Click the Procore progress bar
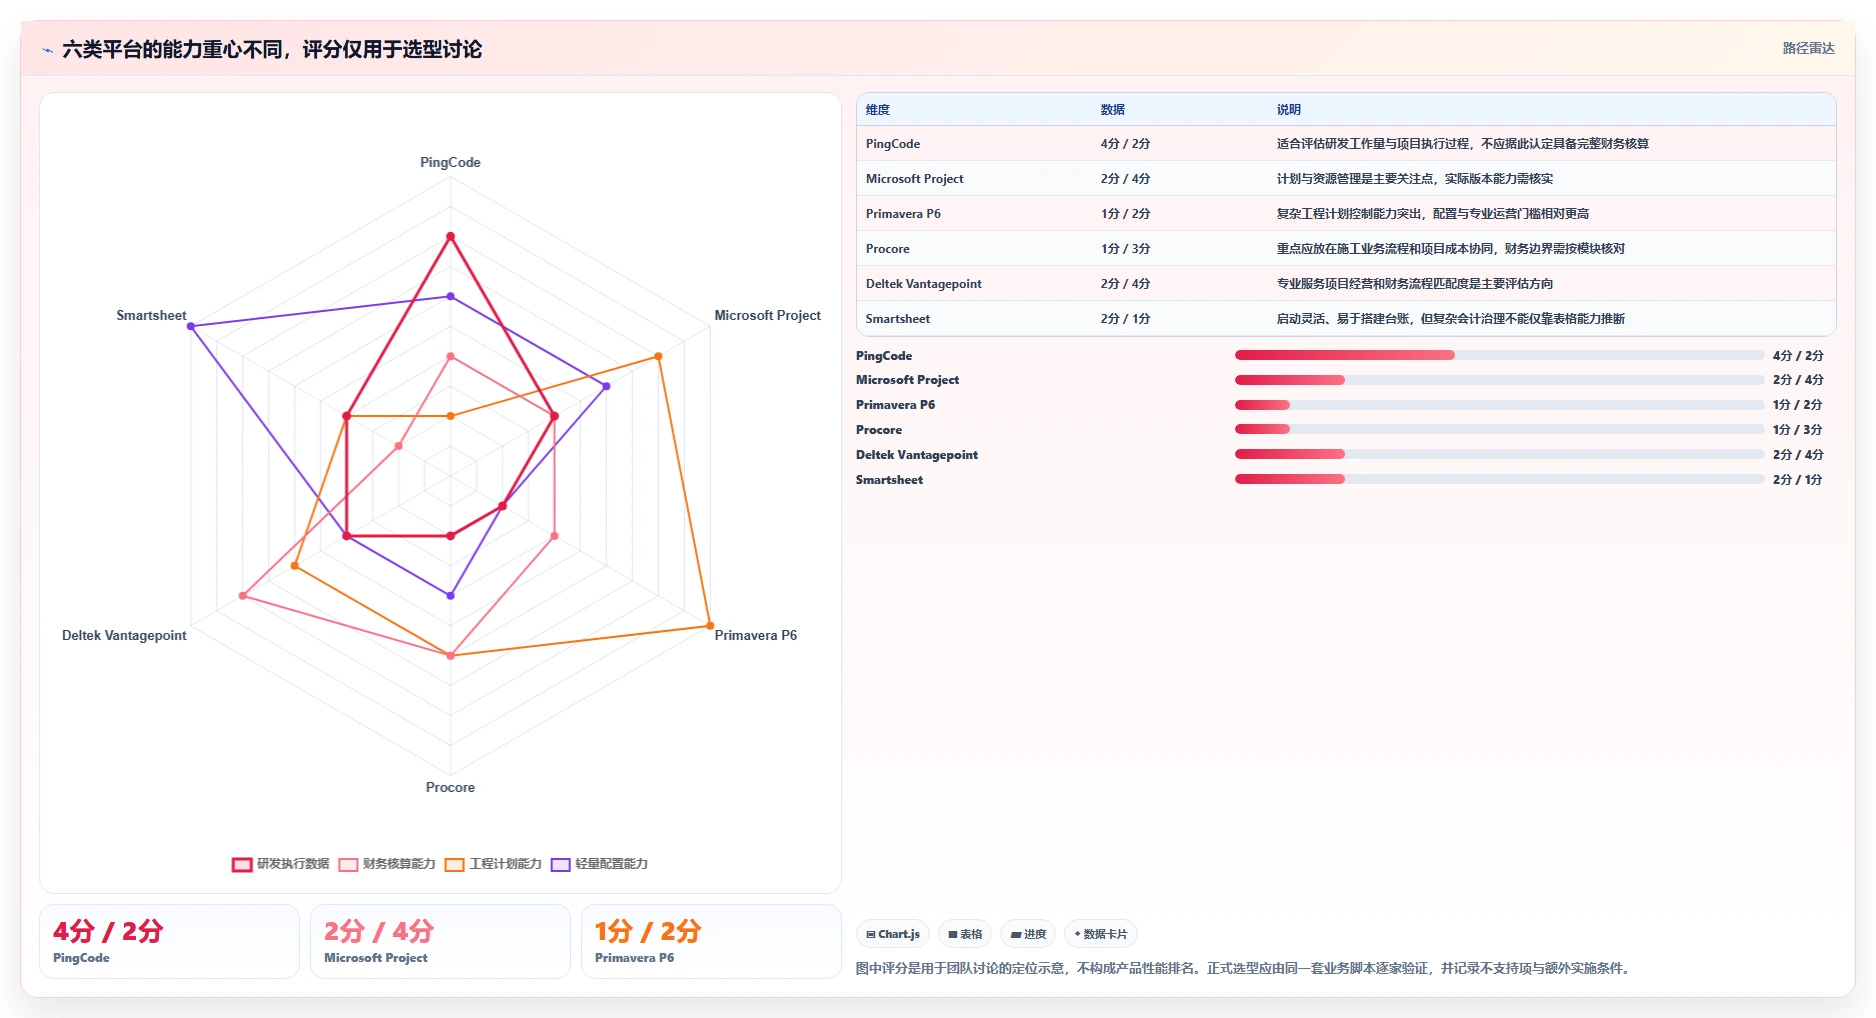This screenshot has height=1018, width=1876. click(x=1499, y=429)
